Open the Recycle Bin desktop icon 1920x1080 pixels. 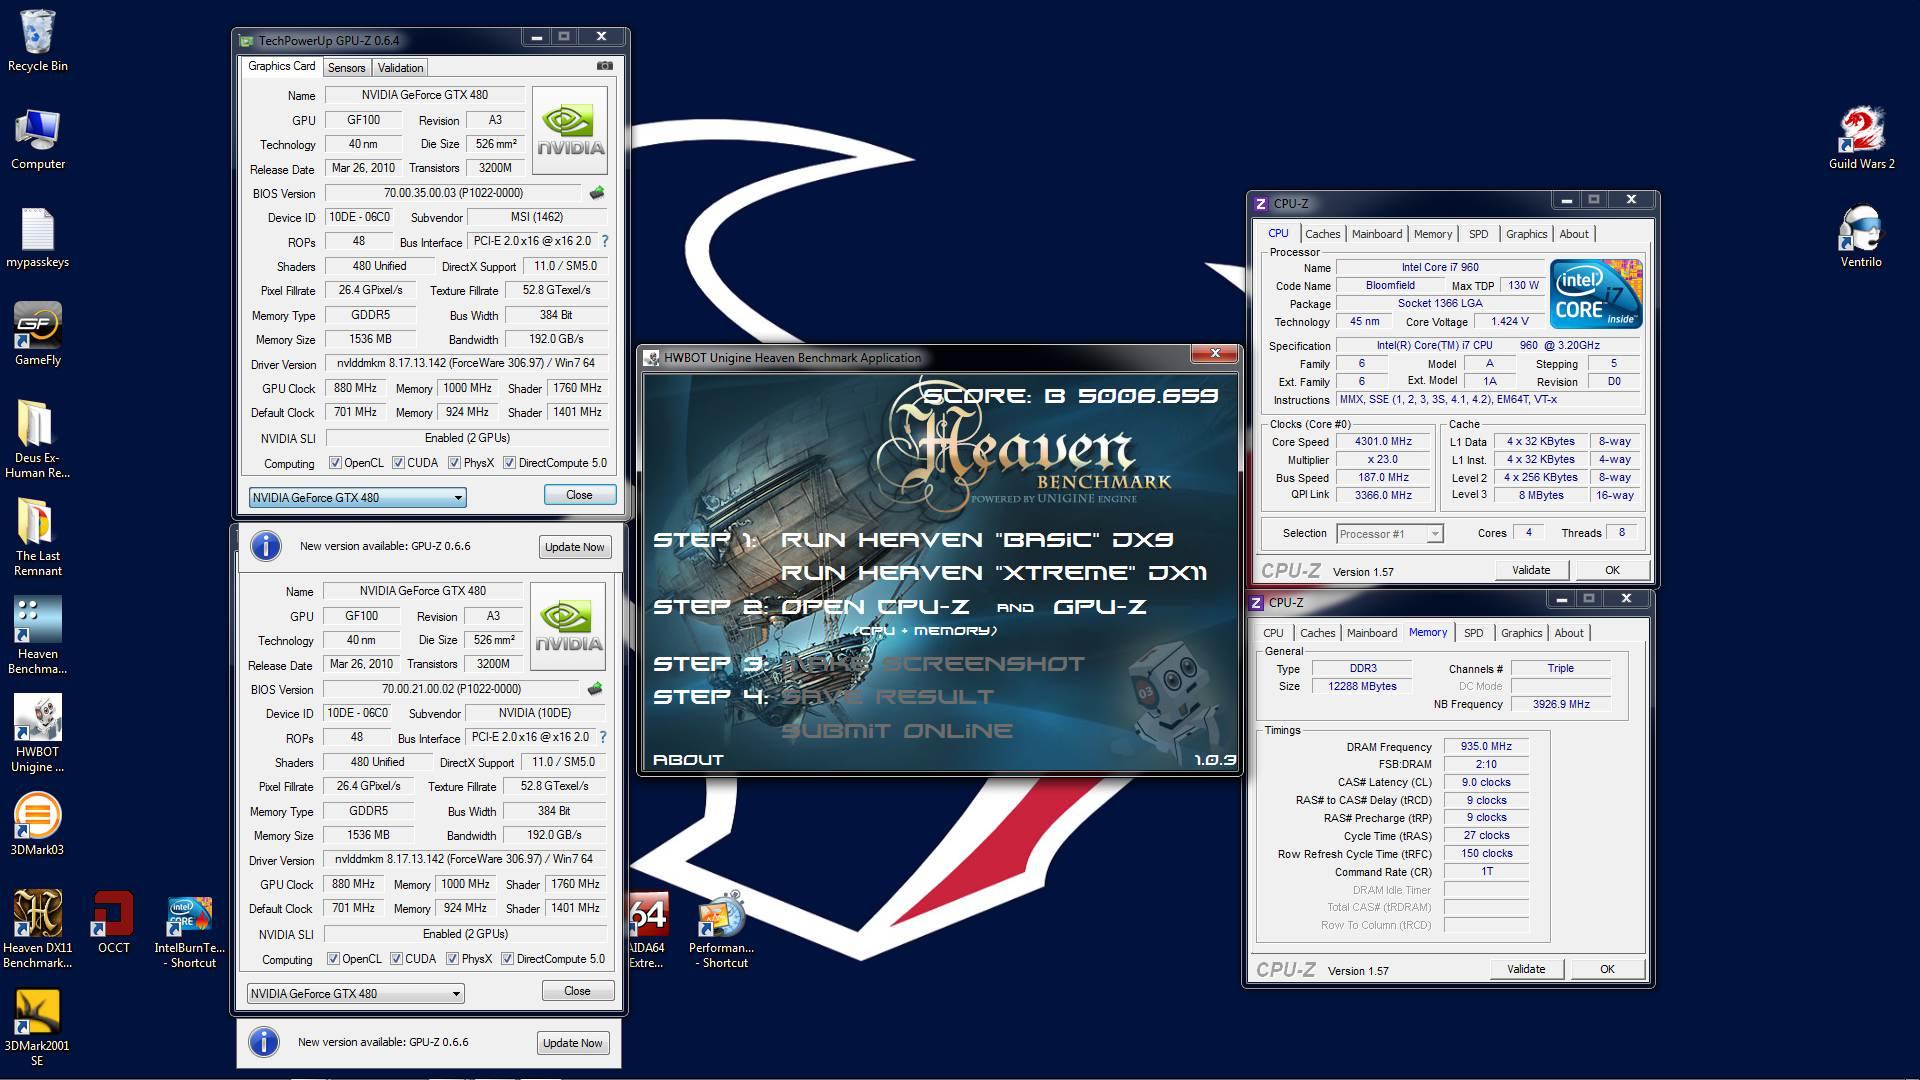coord(38,40)
